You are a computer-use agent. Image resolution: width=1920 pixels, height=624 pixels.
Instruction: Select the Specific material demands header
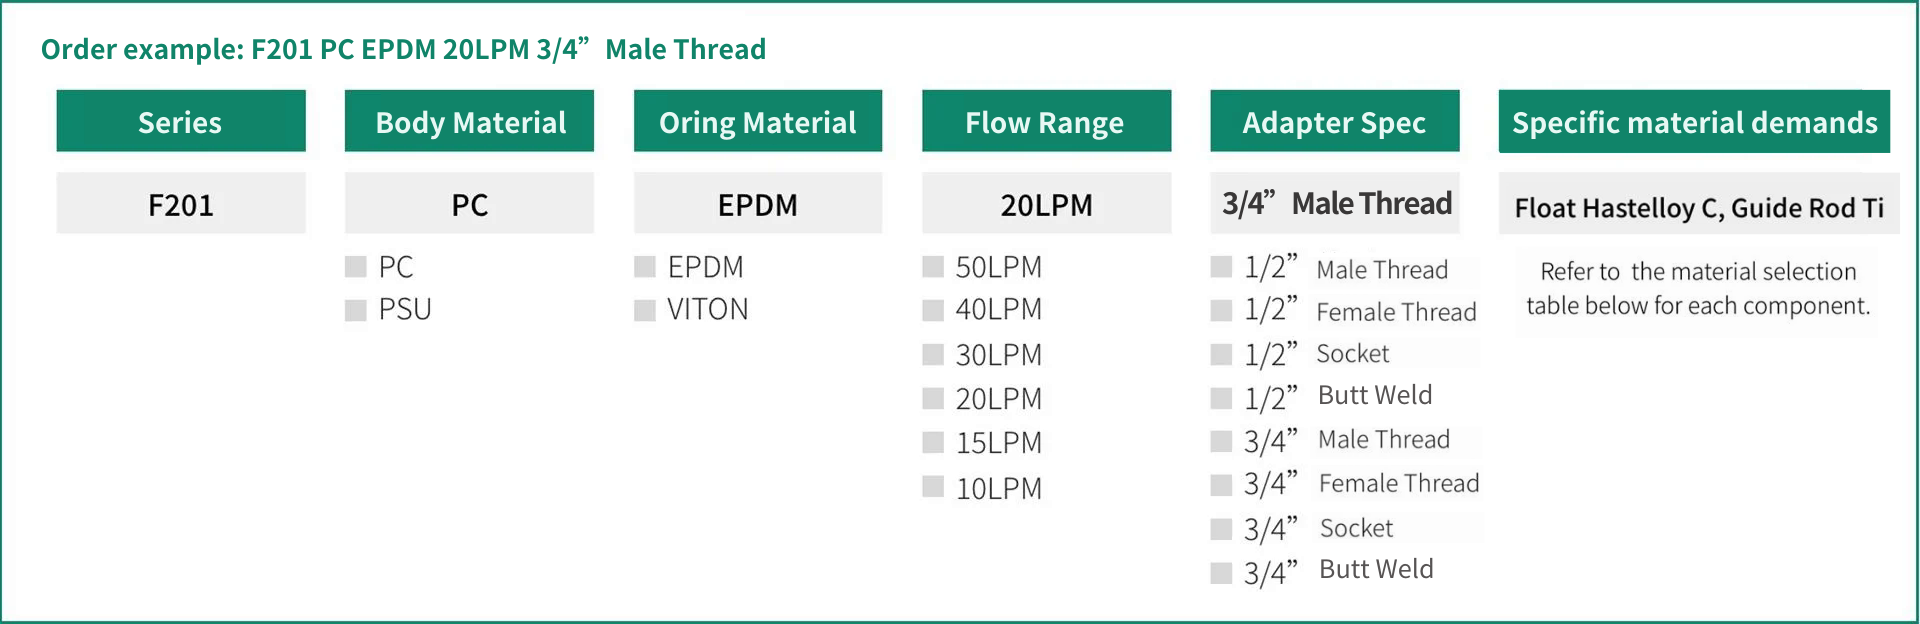point(1694,121)
